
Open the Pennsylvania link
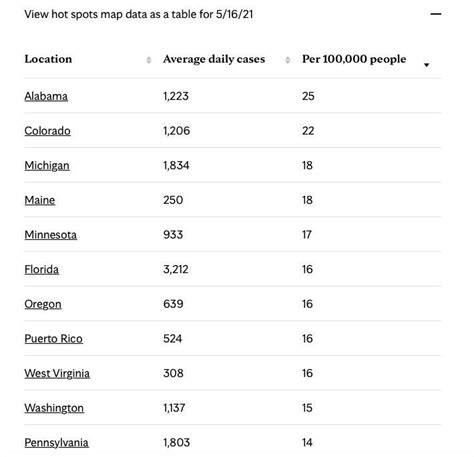(x=56, y=443)
